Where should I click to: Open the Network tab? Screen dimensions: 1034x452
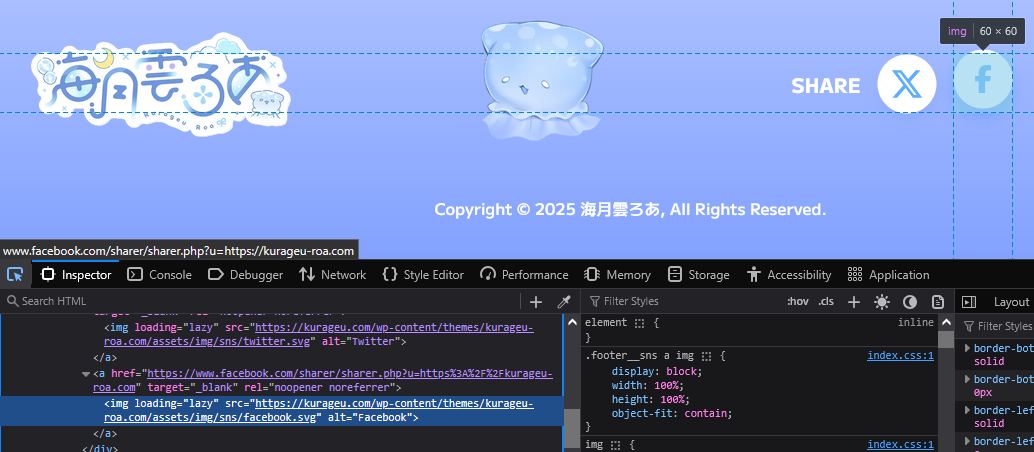[x=332, y=274]
